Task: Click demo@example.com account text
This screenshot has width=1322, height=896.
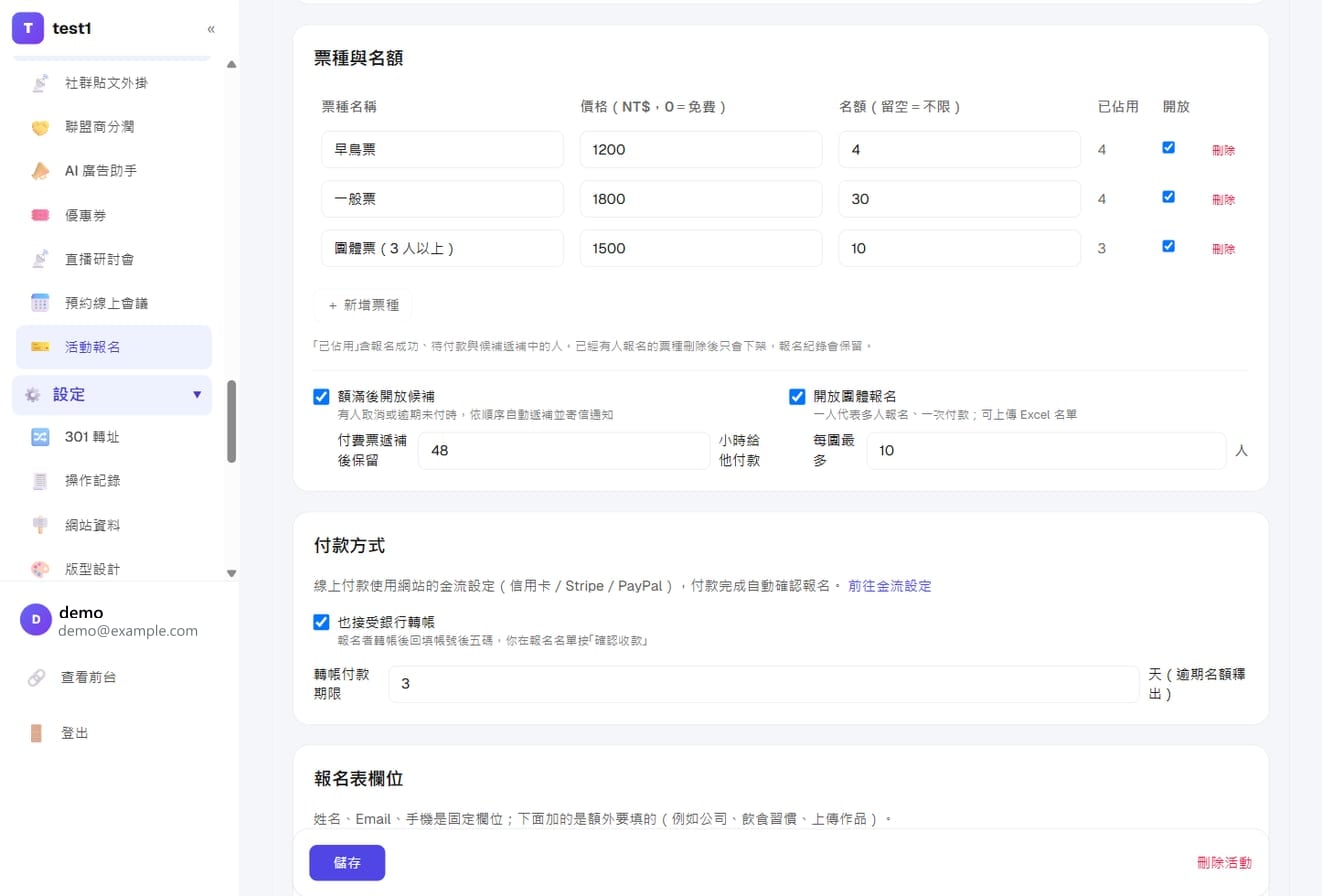Action: 128,631
